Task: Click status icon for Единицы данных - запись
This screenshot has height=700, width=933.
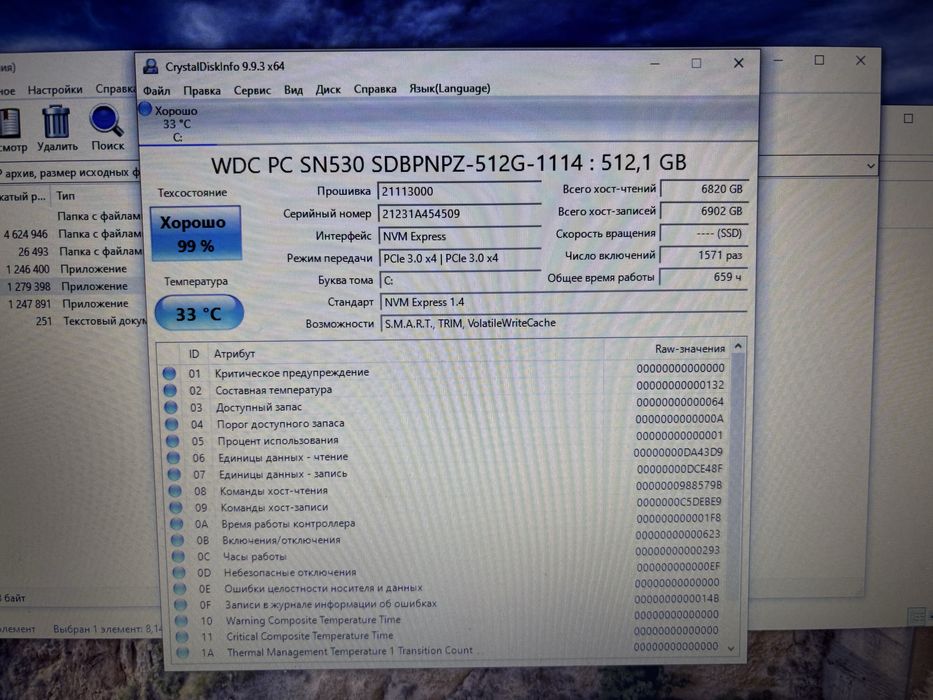Action: 174,474
